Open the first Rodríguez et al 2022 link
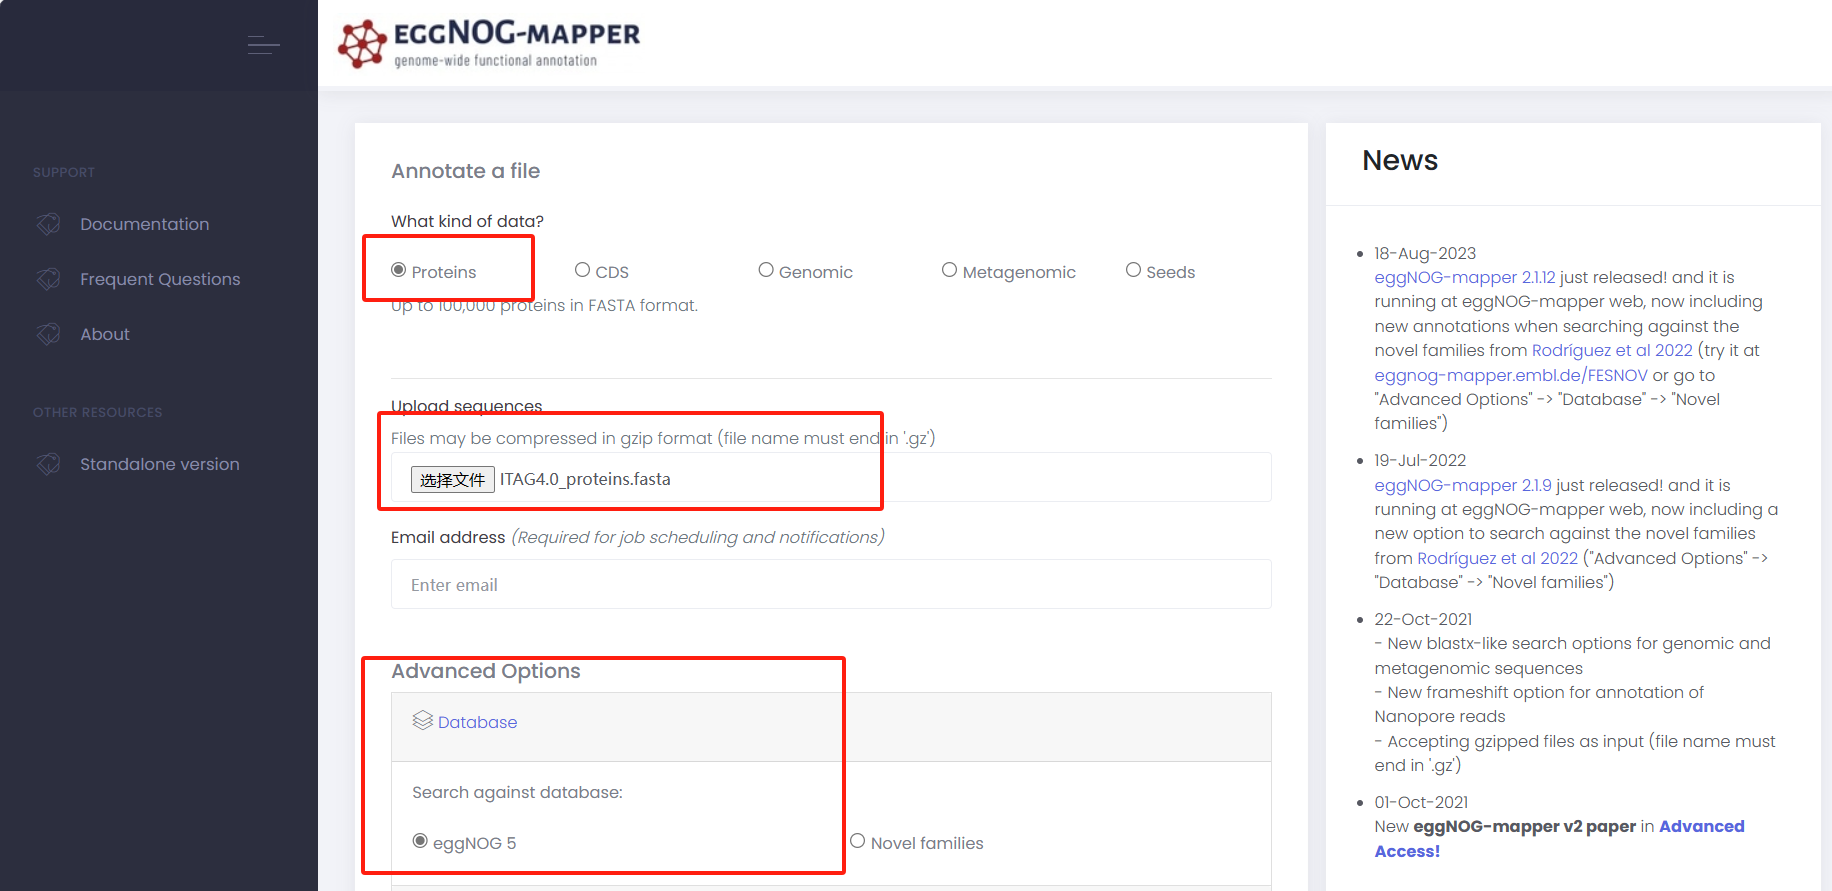 click(x=1612, y=350)
